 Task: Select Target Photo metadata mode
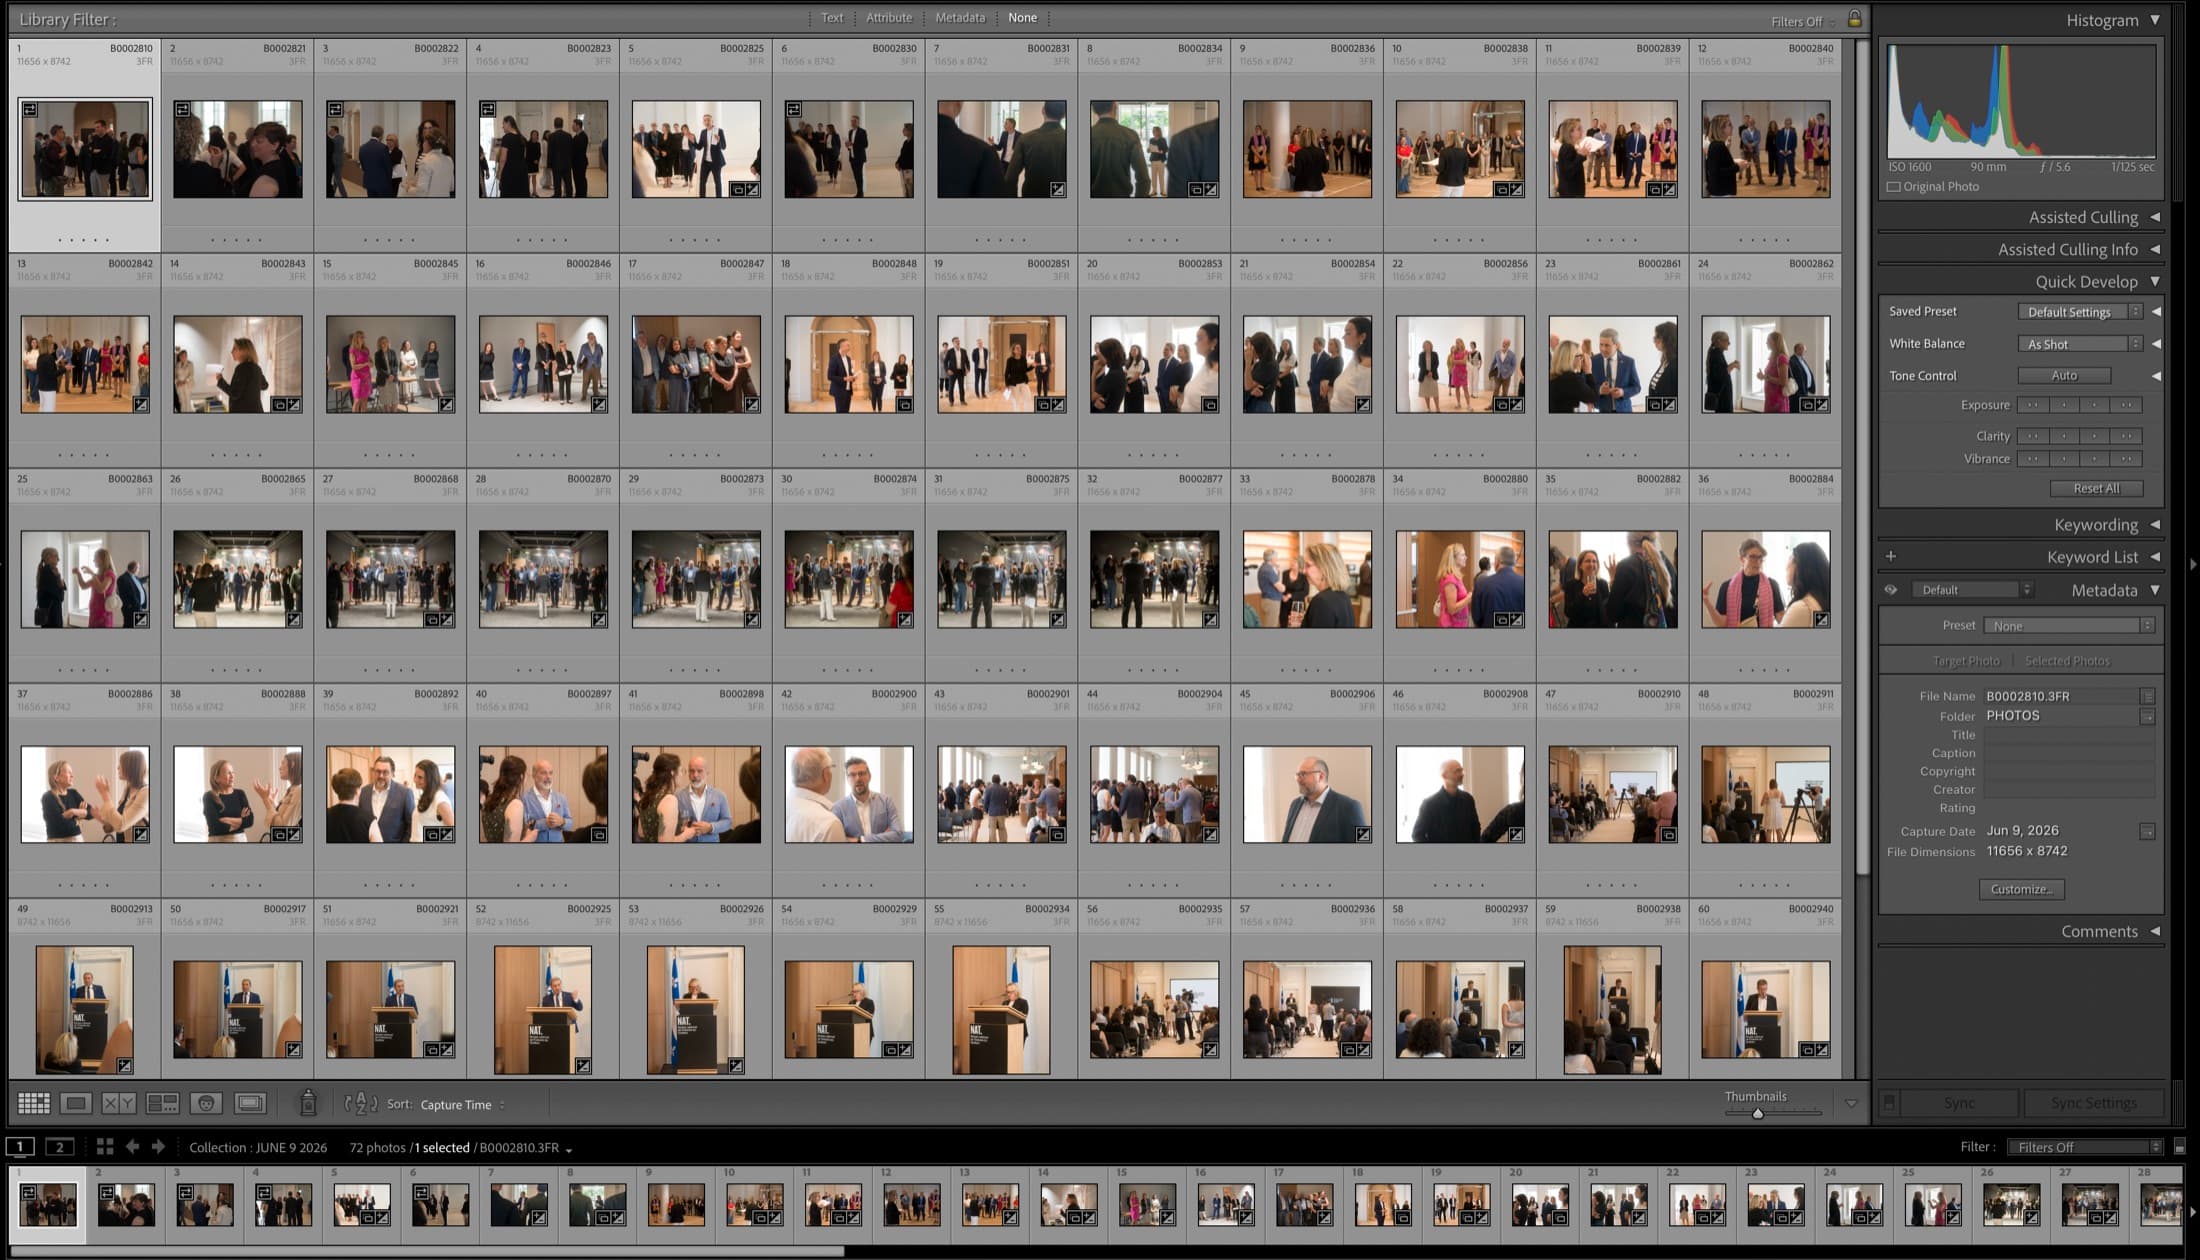(x=1966, y=661)
